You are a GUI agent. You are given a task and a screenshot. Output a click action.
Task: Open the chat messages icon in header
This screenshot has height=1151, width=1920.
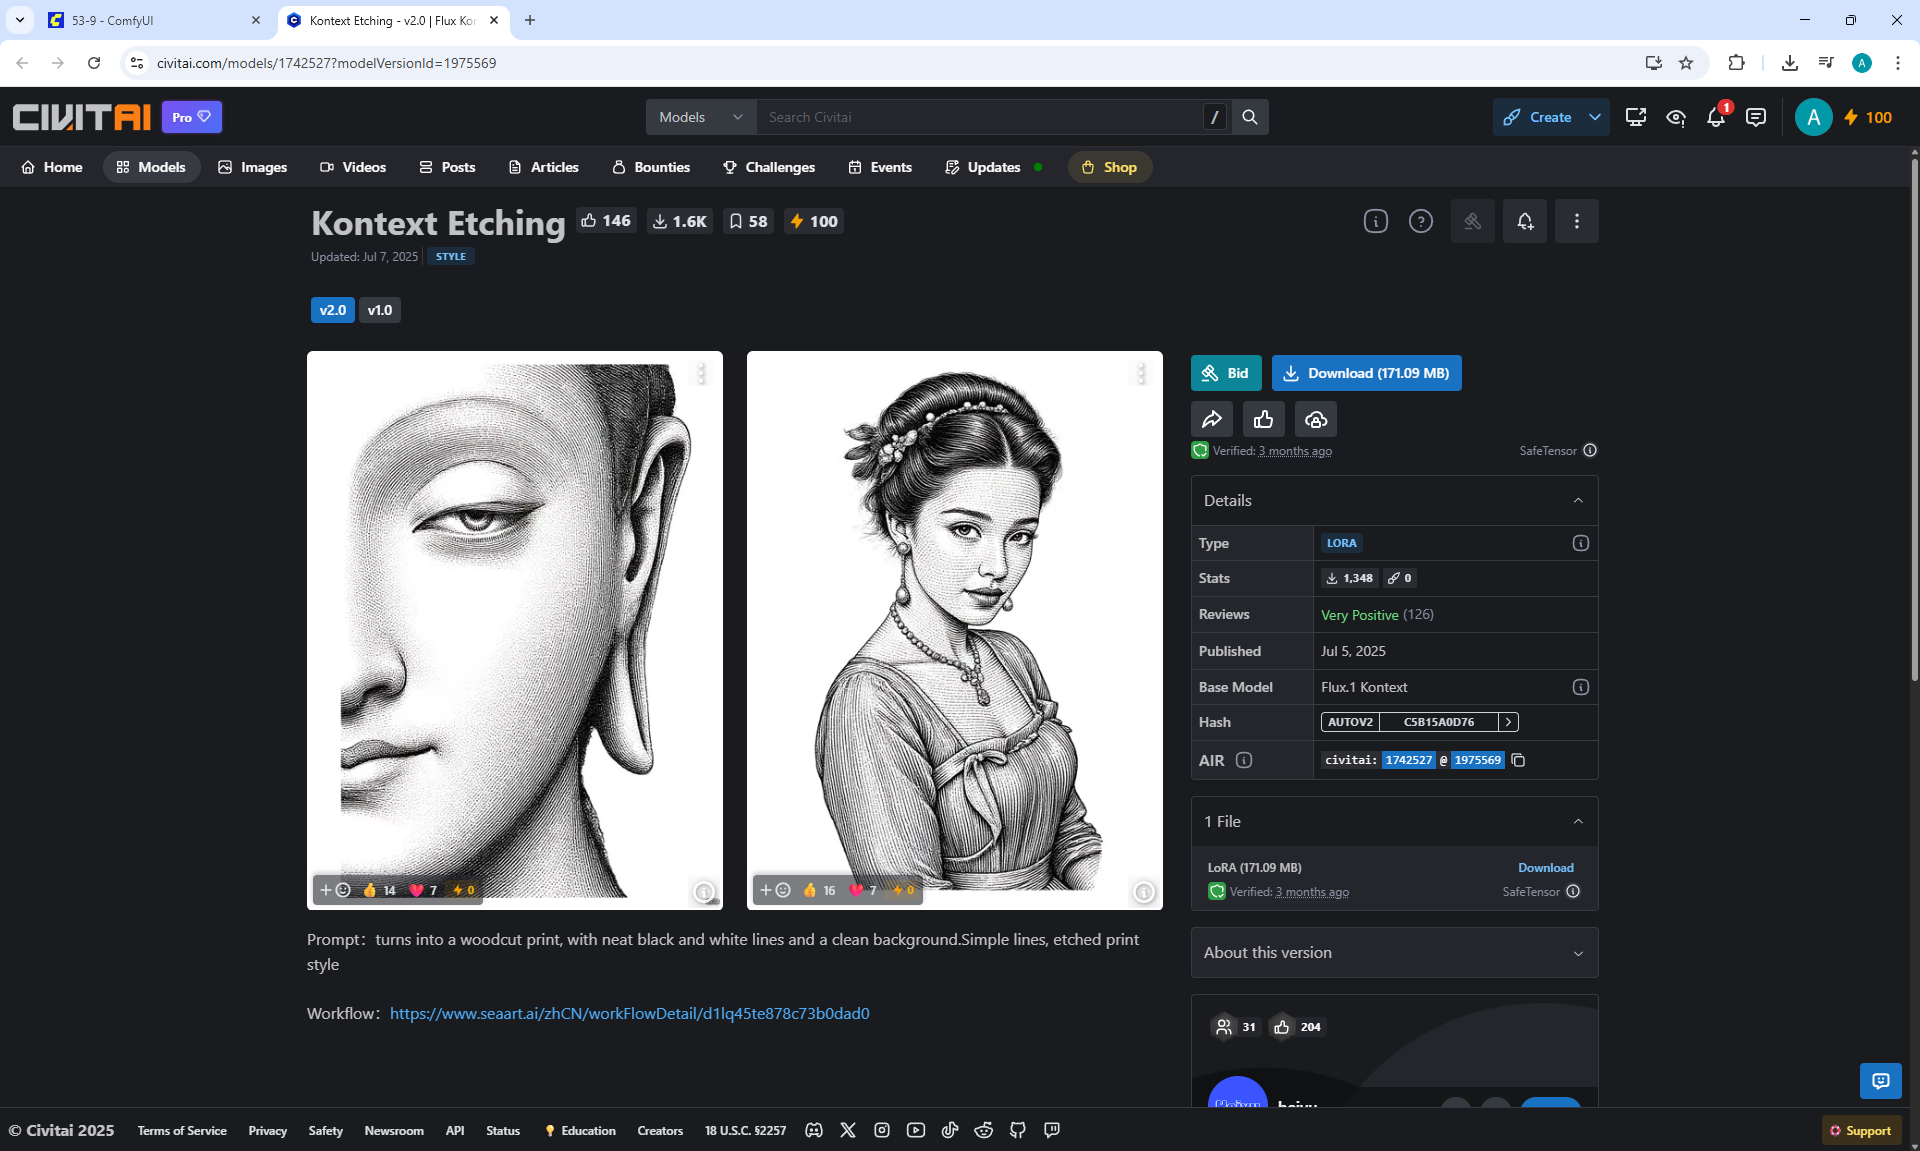tap(1755, 117)
